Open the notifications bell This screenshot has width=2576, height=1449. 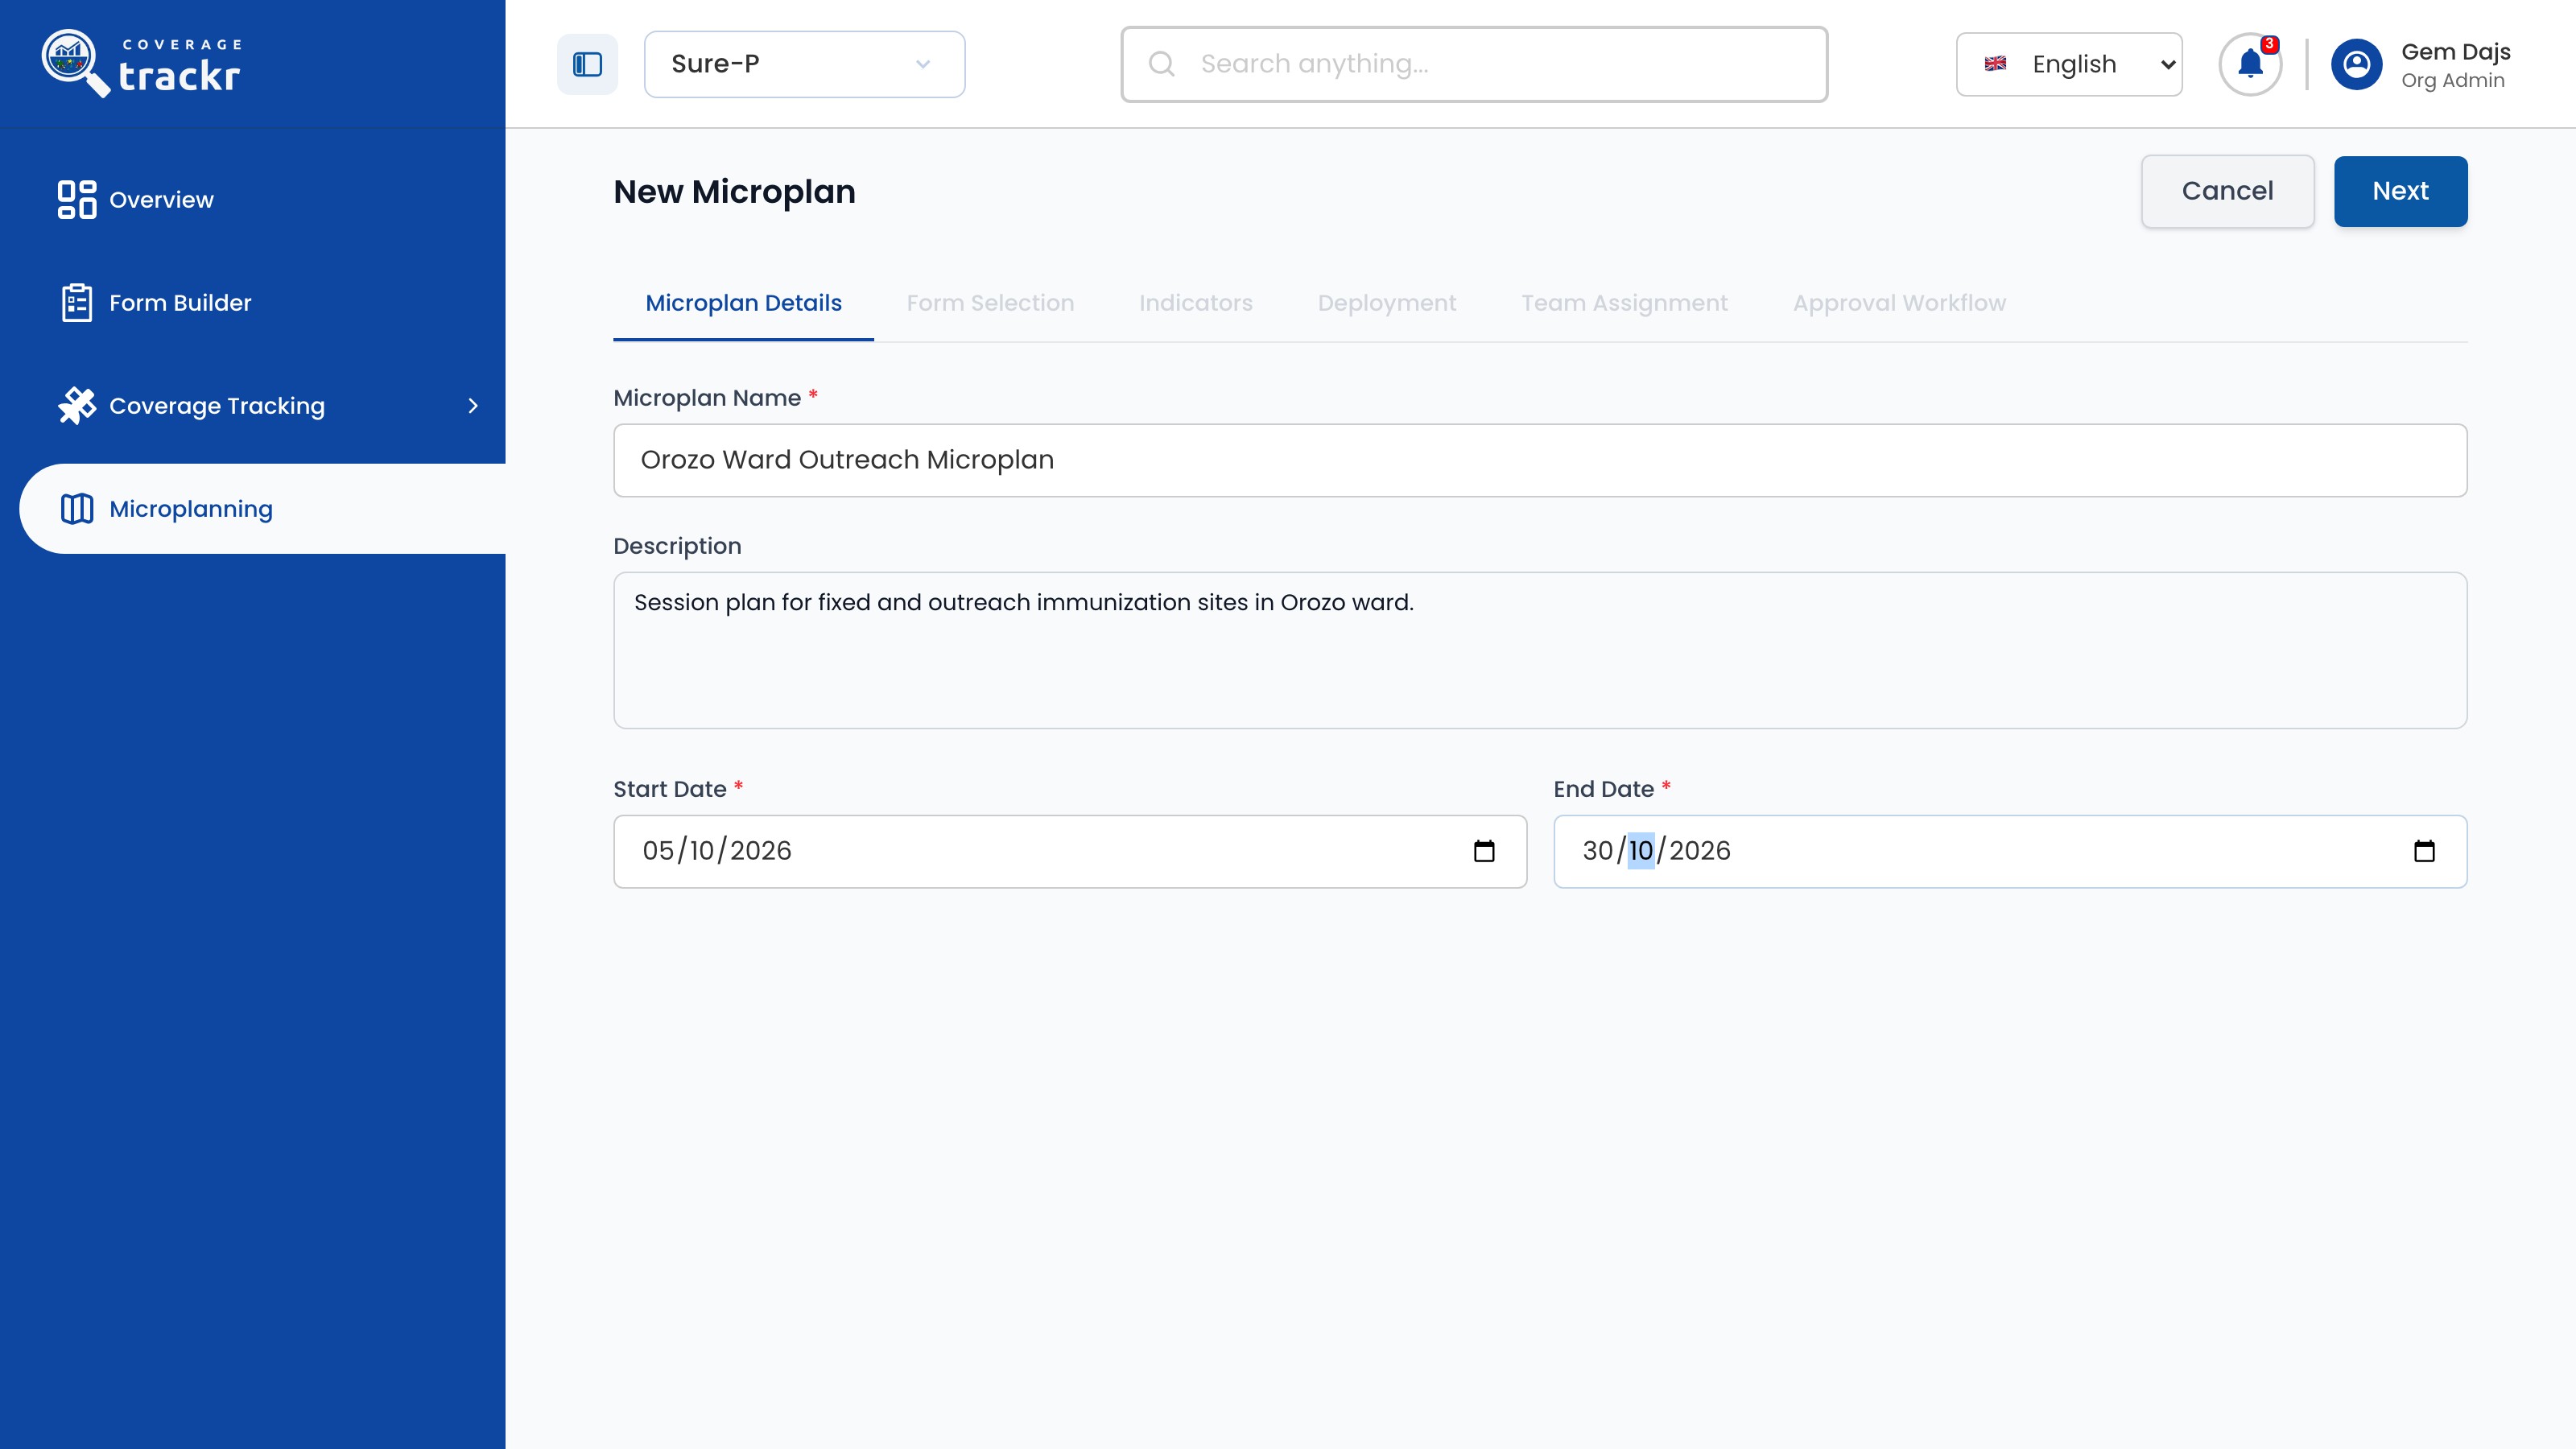(x=2250, y=64)
